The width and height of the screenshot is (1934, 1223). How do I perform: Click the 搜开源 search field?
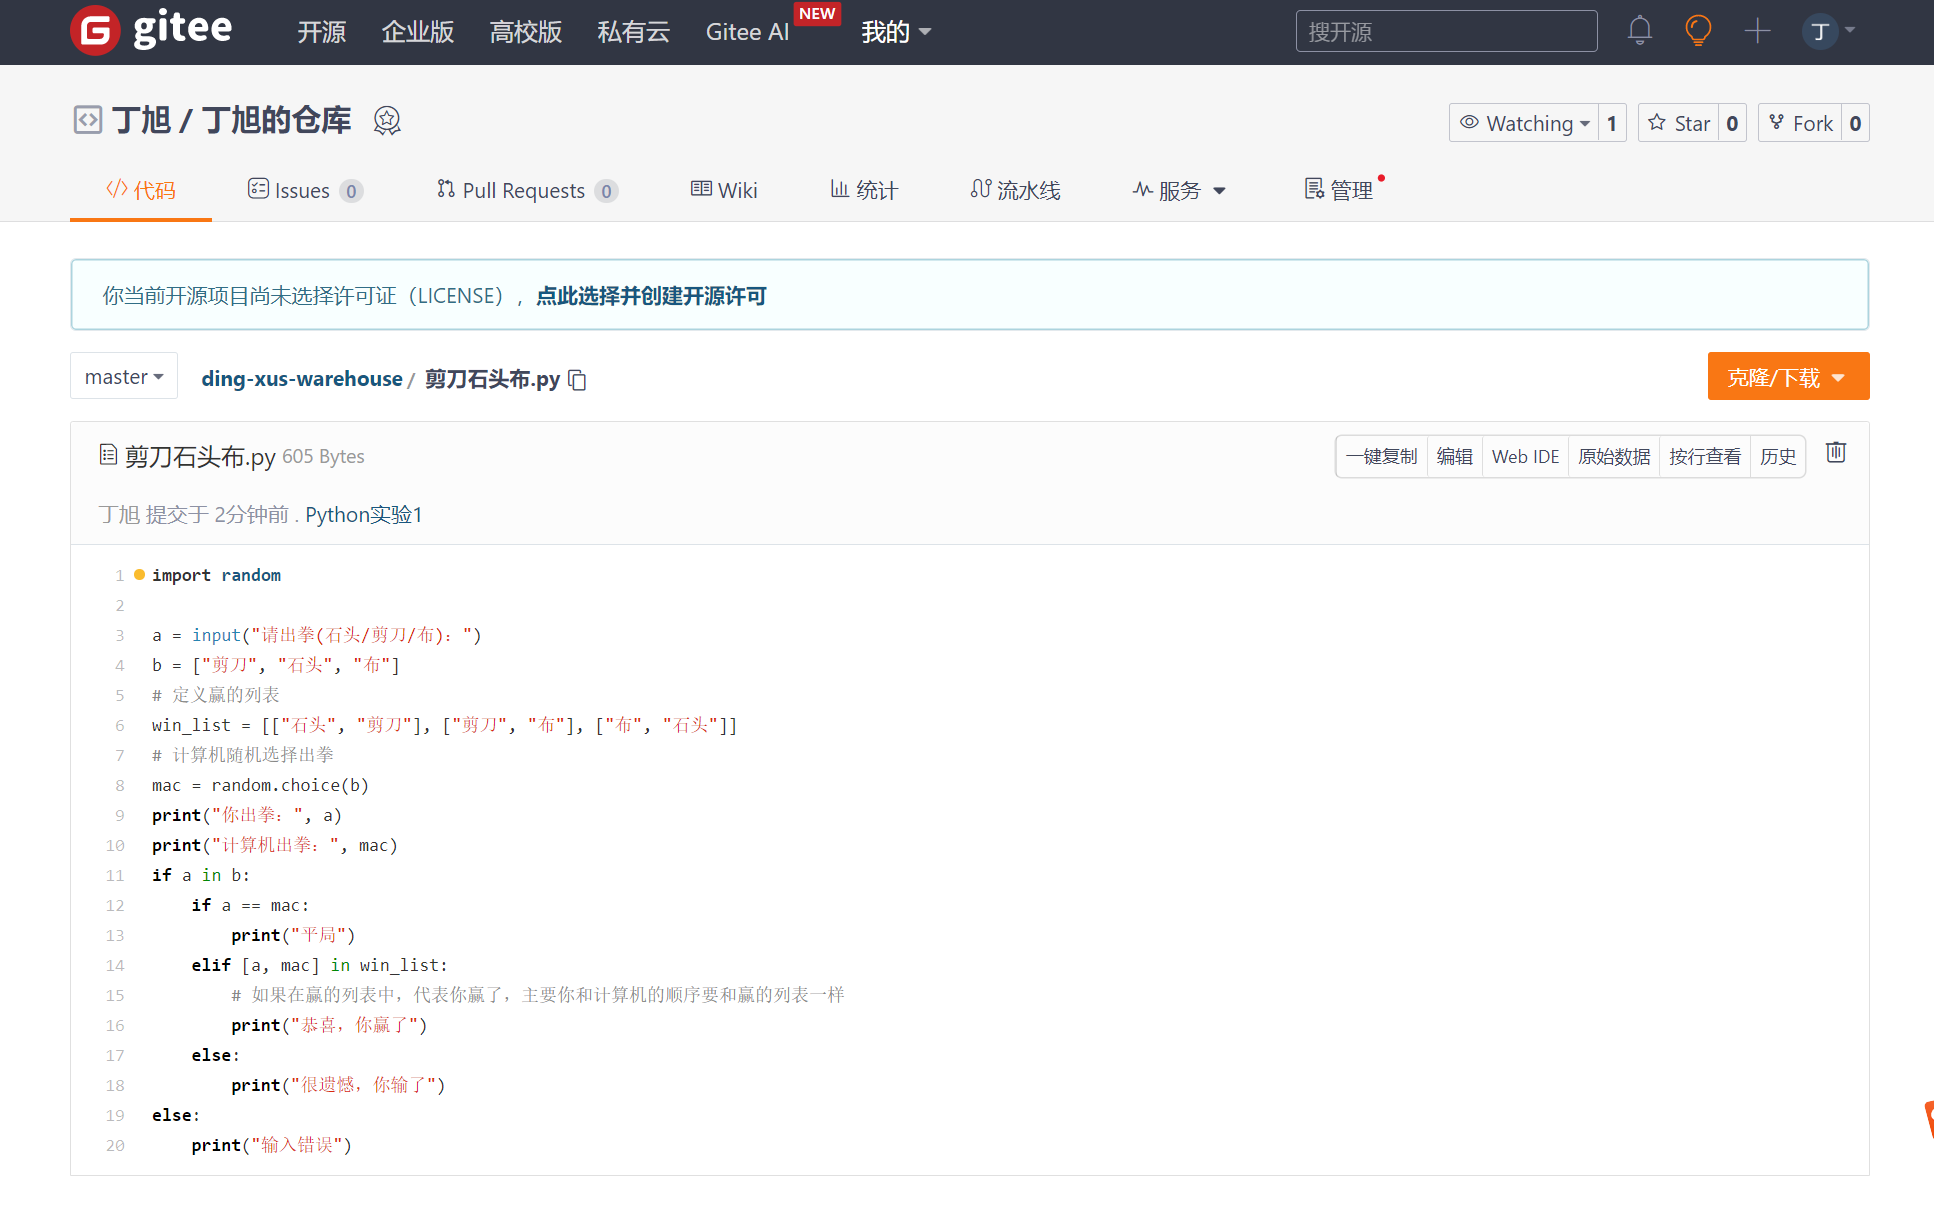[1446, 32]
